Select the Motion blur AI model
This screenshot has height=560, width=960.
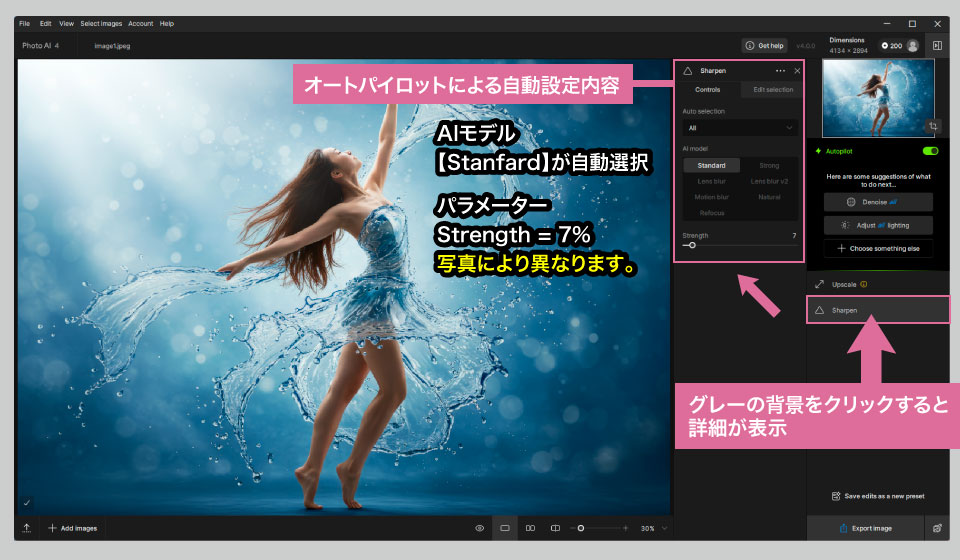click(x=711, y=197)
